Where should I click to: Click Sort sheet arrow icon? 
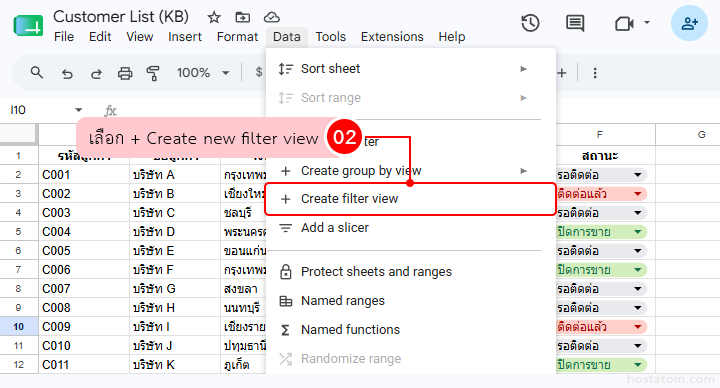pyautogui.click(x=286, y=69)
